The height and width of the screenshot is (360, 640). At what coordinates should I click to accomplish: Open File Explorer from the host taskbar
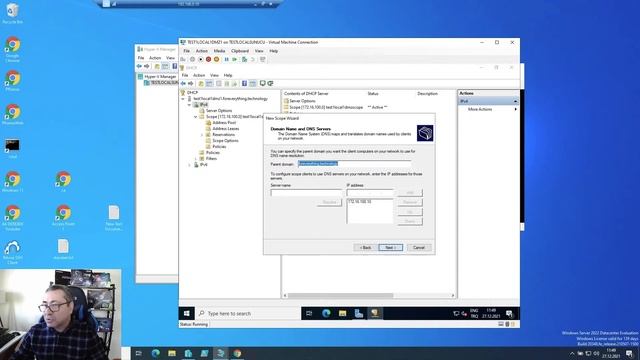172,353
